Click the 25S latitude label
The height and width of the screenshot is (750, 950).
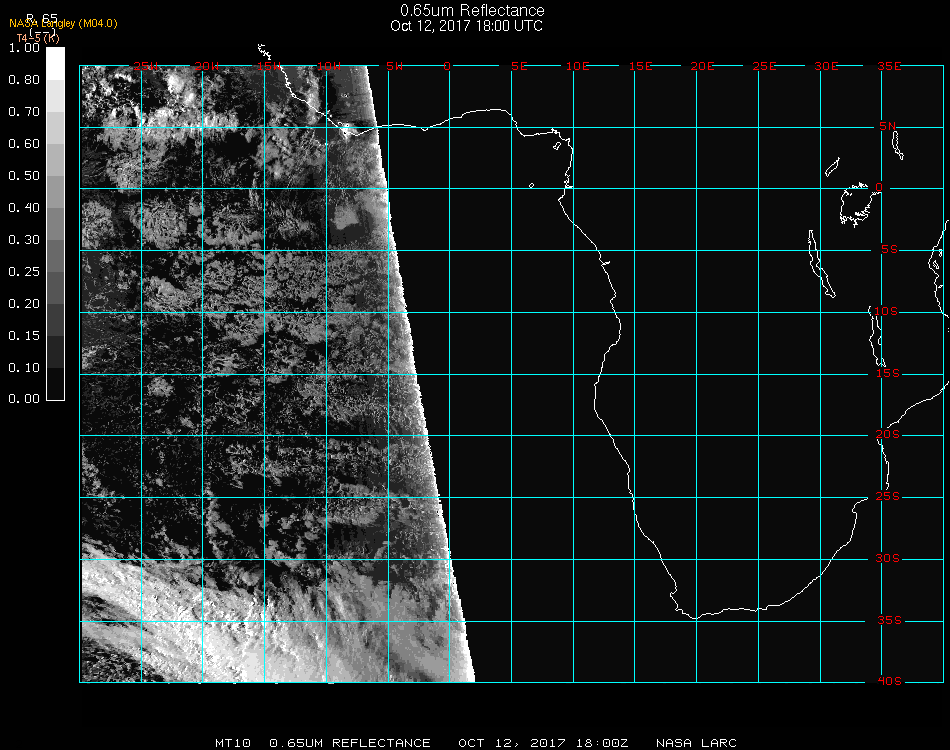[888, 497]
